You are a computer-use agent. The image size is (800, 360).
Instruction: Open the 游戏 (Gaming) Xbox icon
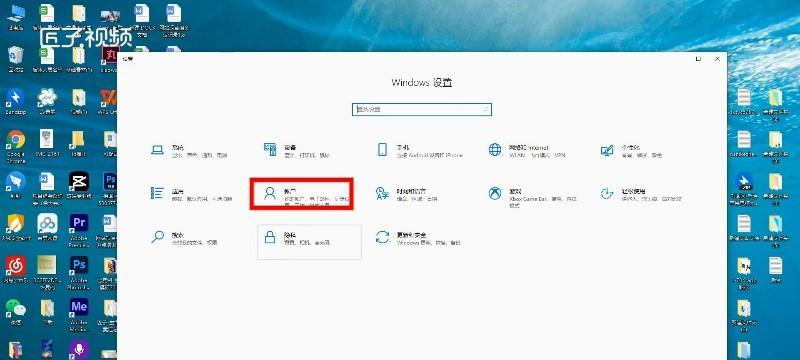[x=495, y=193]
